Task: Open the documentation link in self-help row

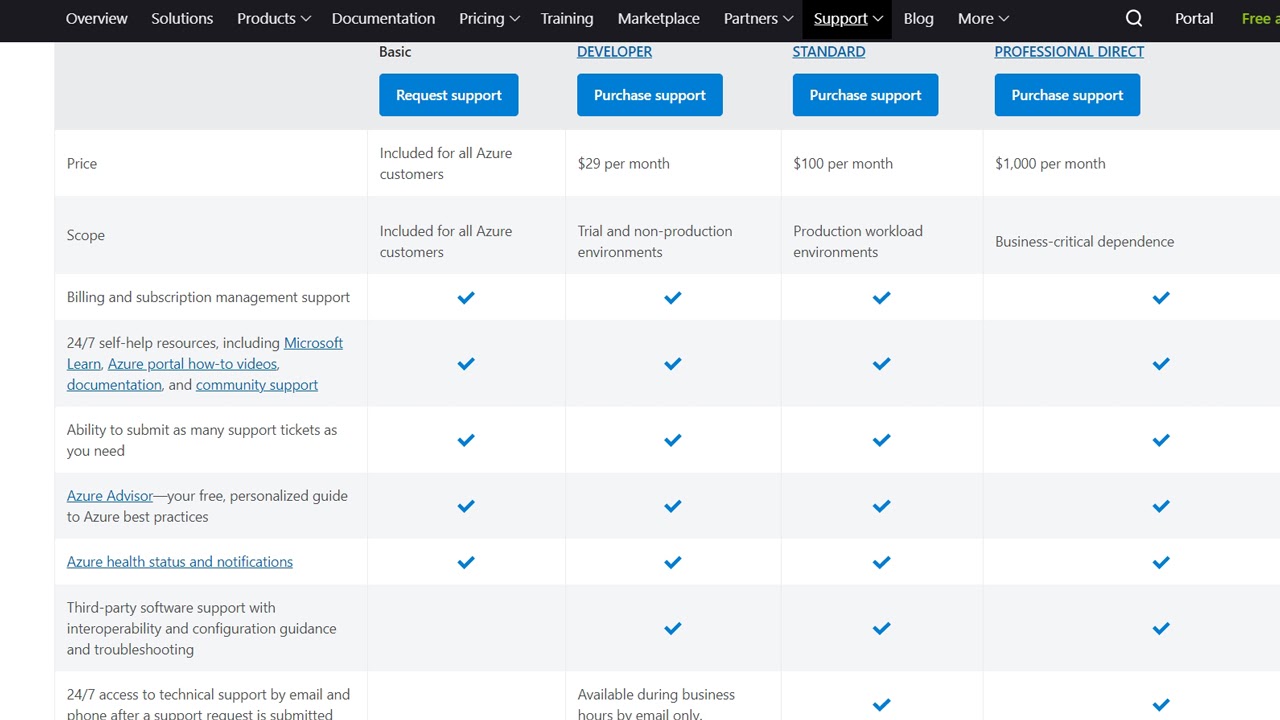Action: pos(114,384)
